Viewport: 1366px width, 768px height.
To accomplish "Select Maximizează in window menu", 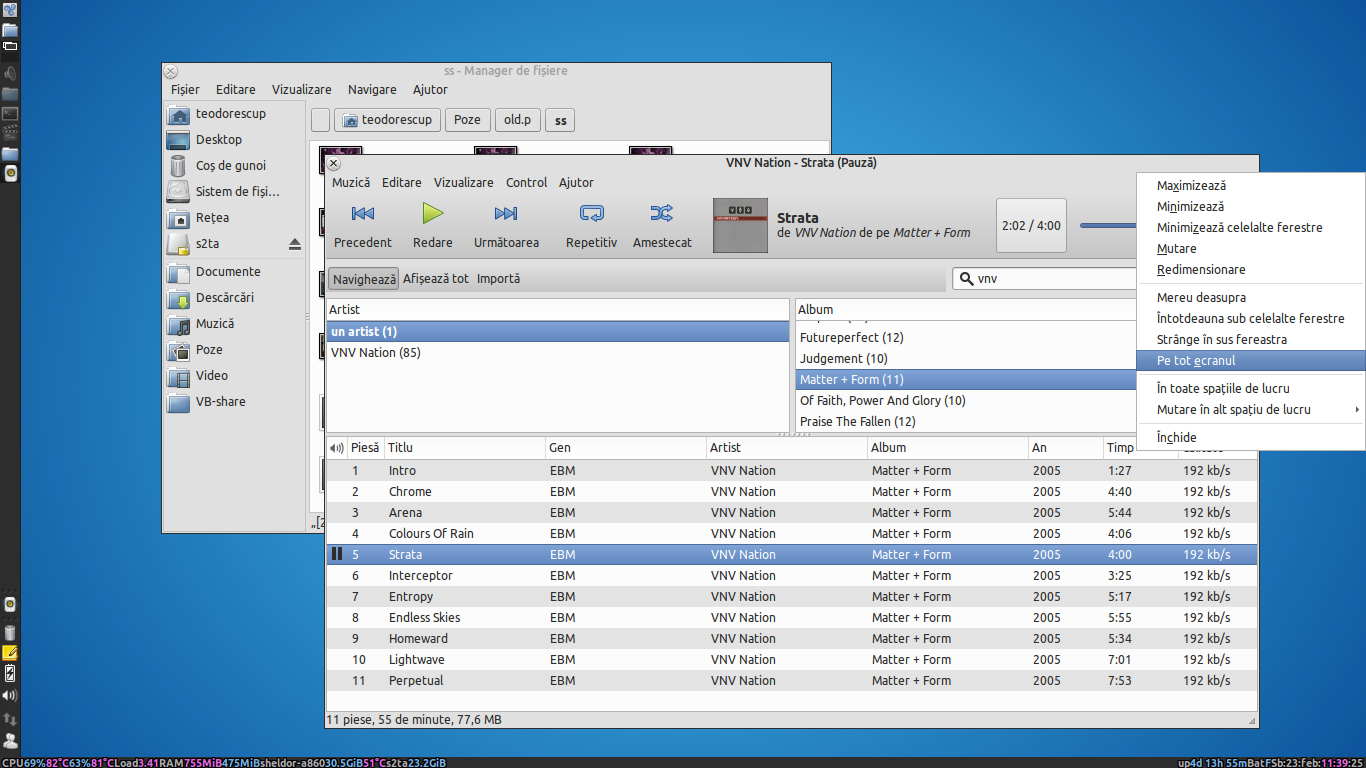I will [1251, 186].
